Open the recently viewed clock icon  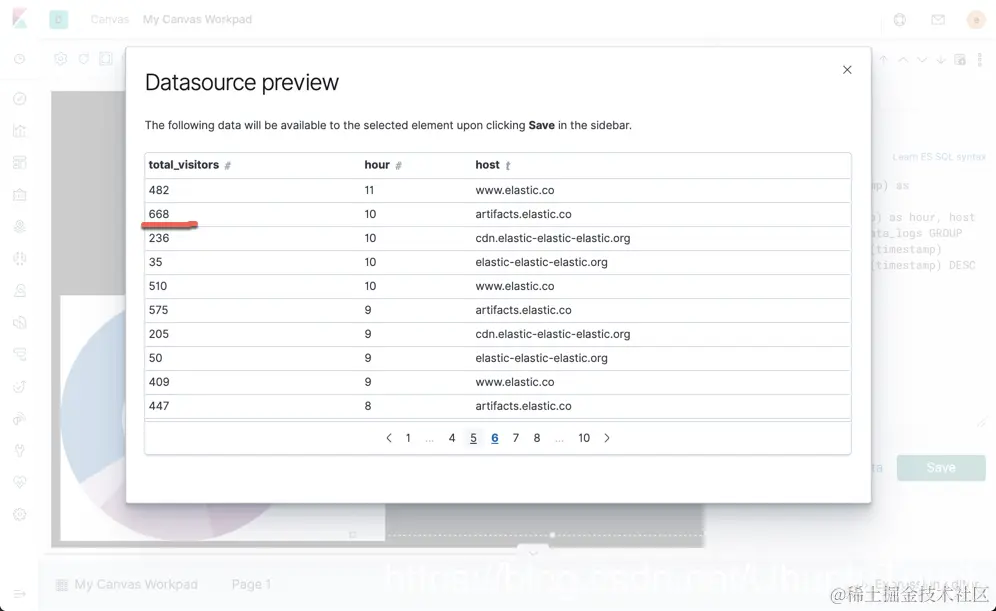coord(20,59)
